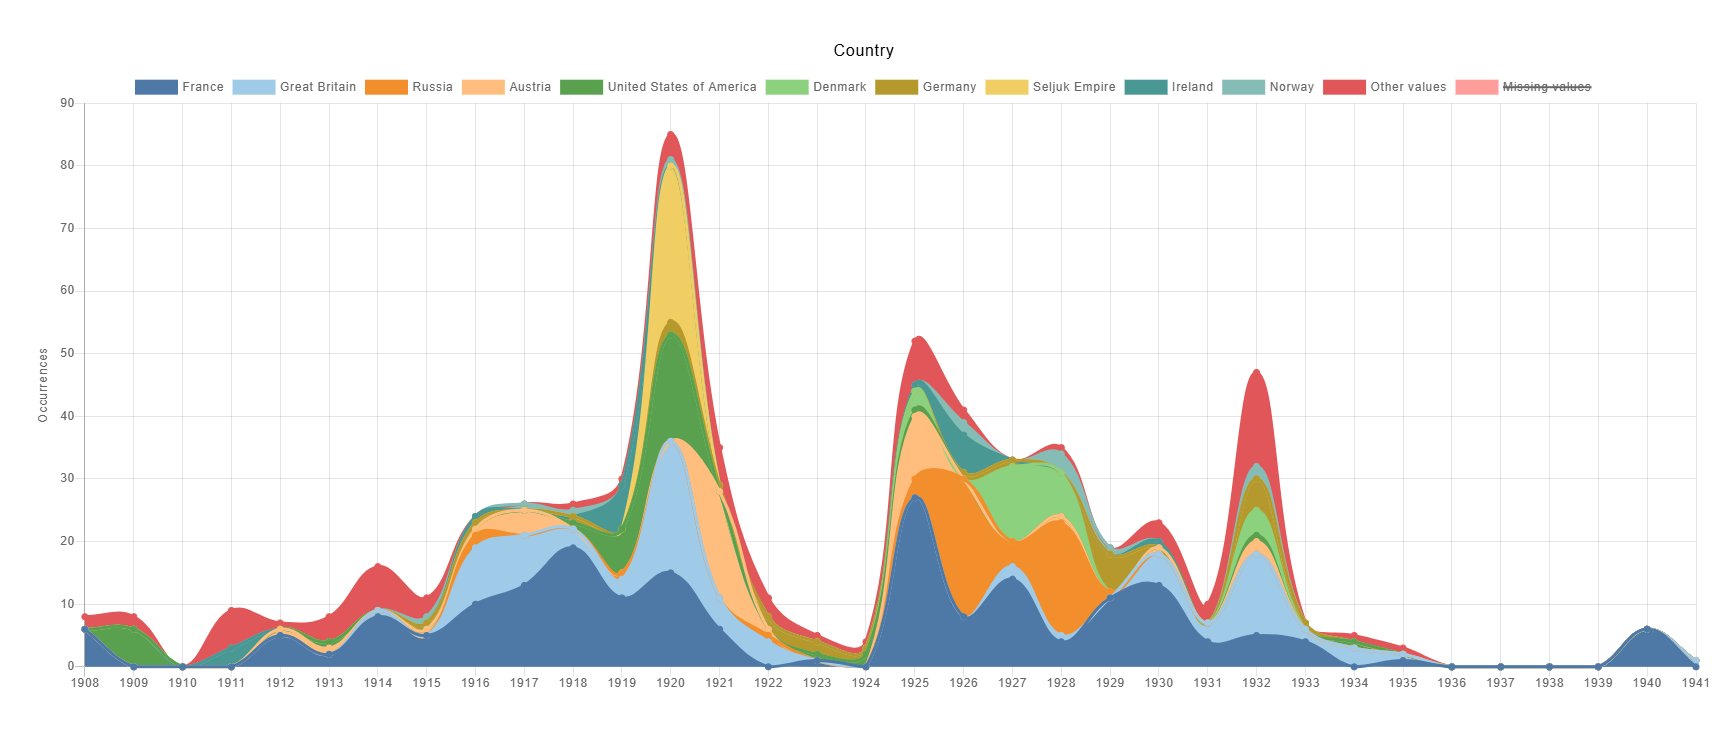Image resolution: width=1728 pixels, height=729 pixels.
Task: Click the Denmark legend swatch
Action: click(x=786, y=87)
